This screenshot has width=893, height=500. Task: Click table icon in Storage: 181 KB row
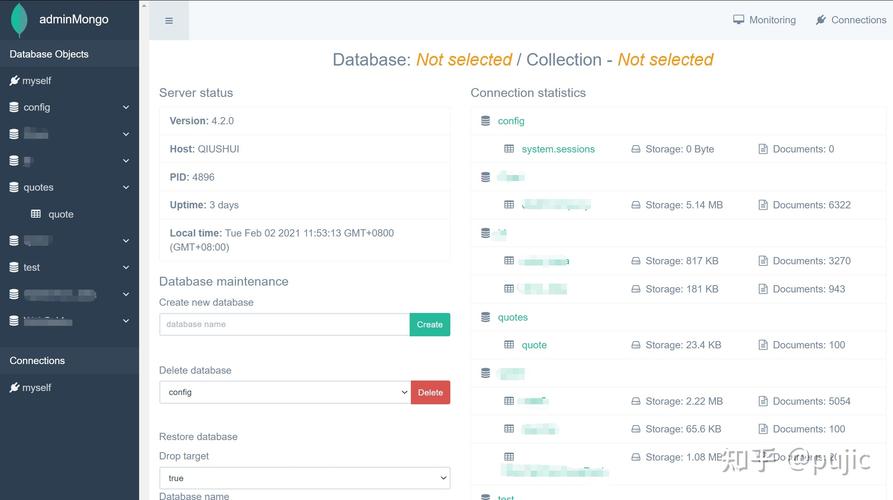click(509, 289)
